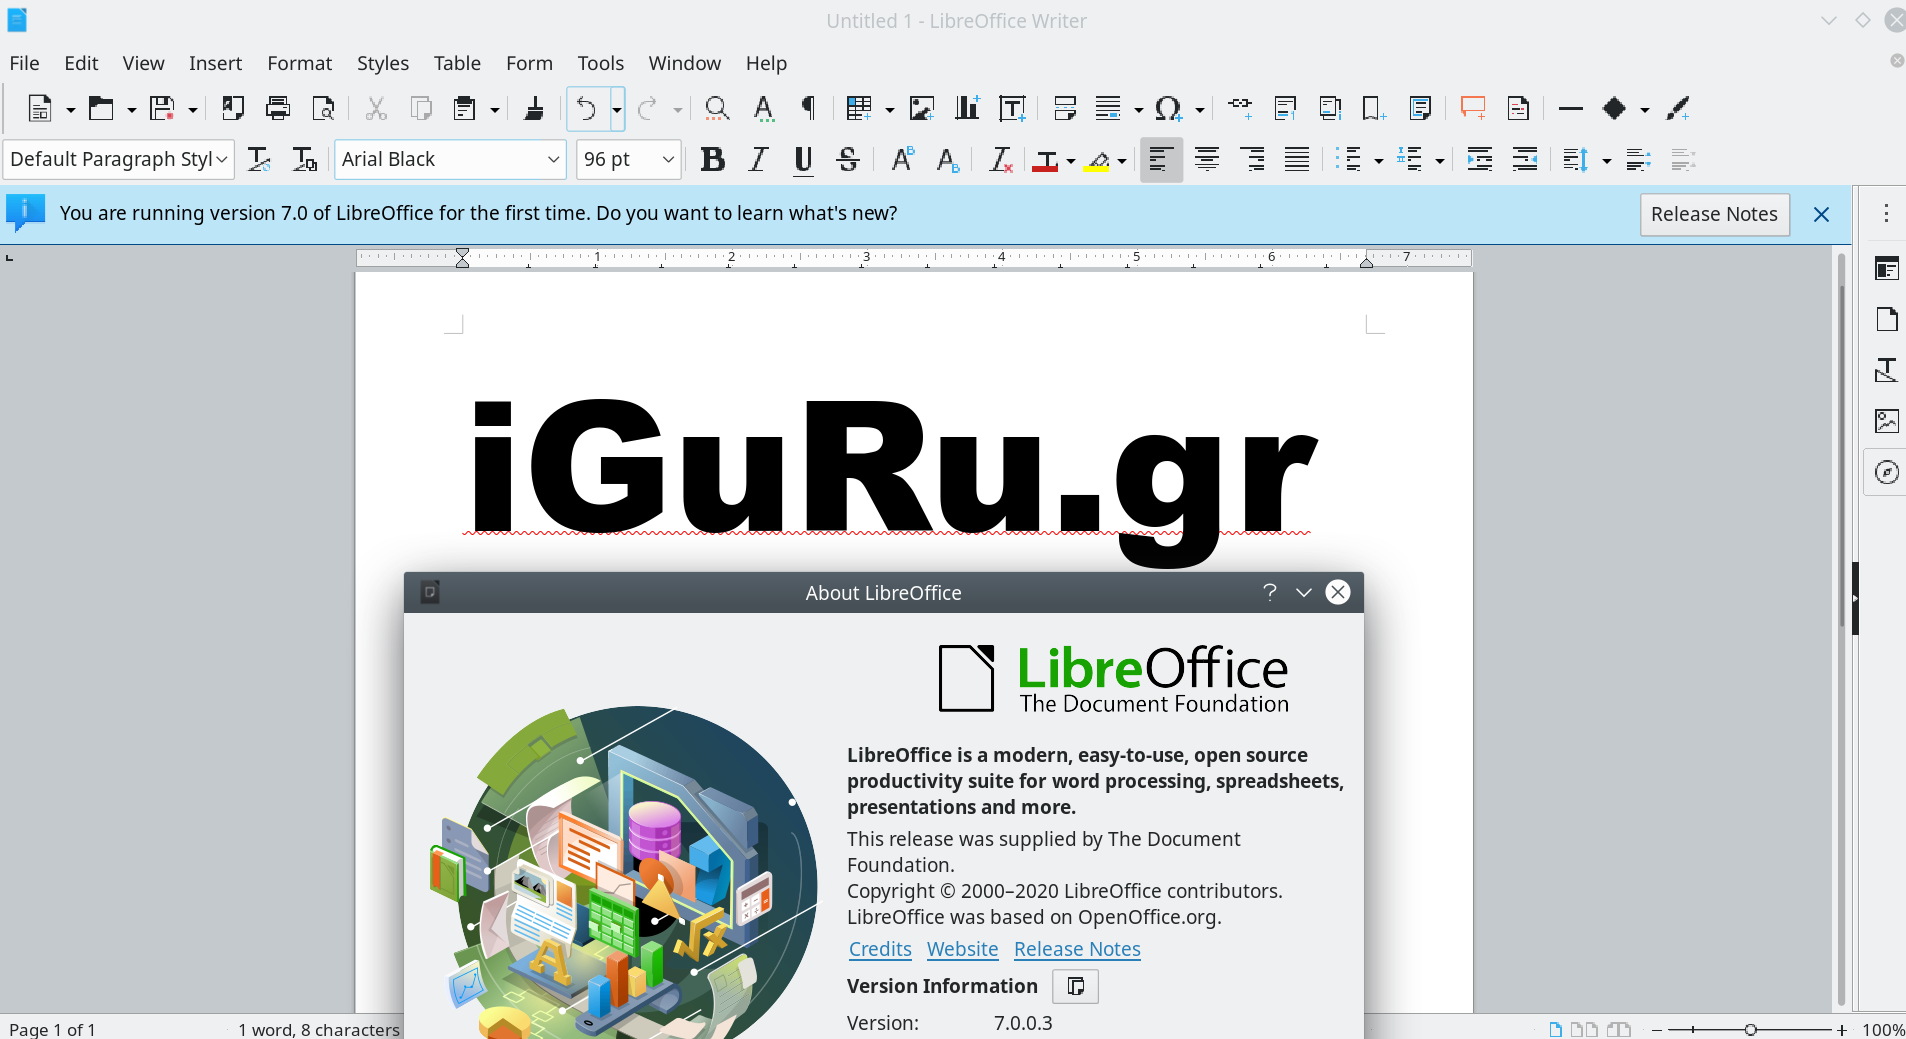This screenshot has width=1906, height=1039.
Task: Click the Insert Line icon
Action: pos(1571,108)
